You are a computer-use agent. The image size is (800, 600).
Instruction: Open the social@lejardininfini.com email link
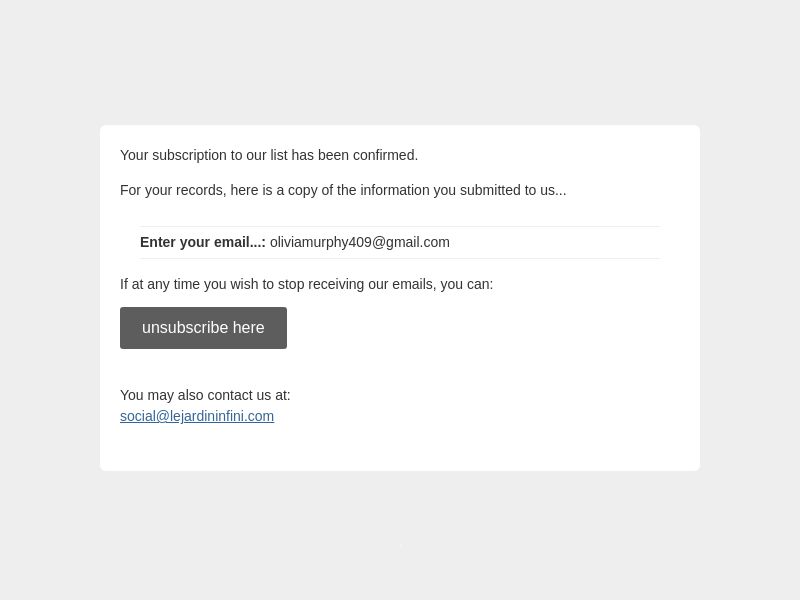click(197, 416)
